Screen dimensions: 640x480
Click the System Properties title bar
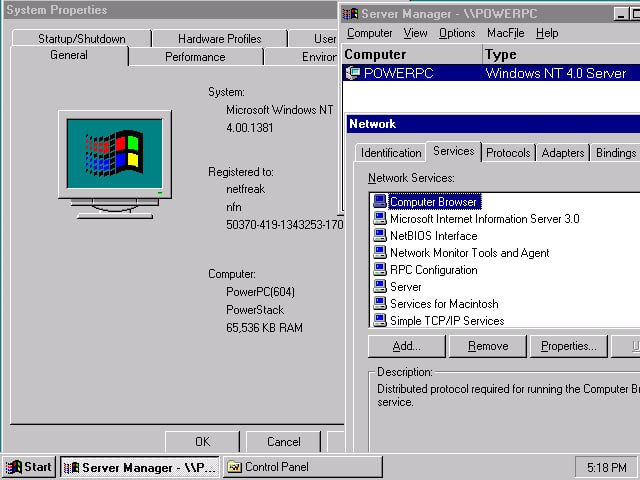point(171,10)
